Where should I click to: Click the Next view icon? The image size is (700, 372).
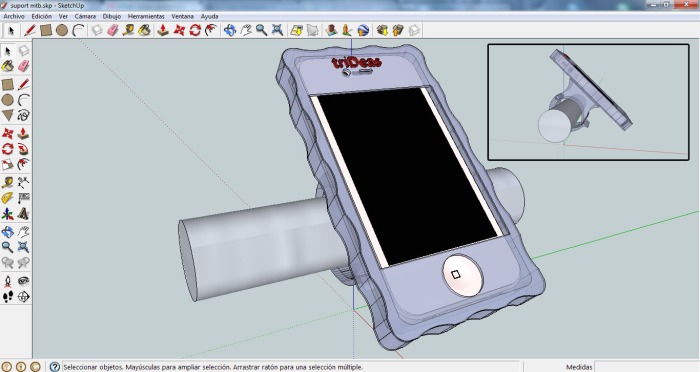coord(23,263)
